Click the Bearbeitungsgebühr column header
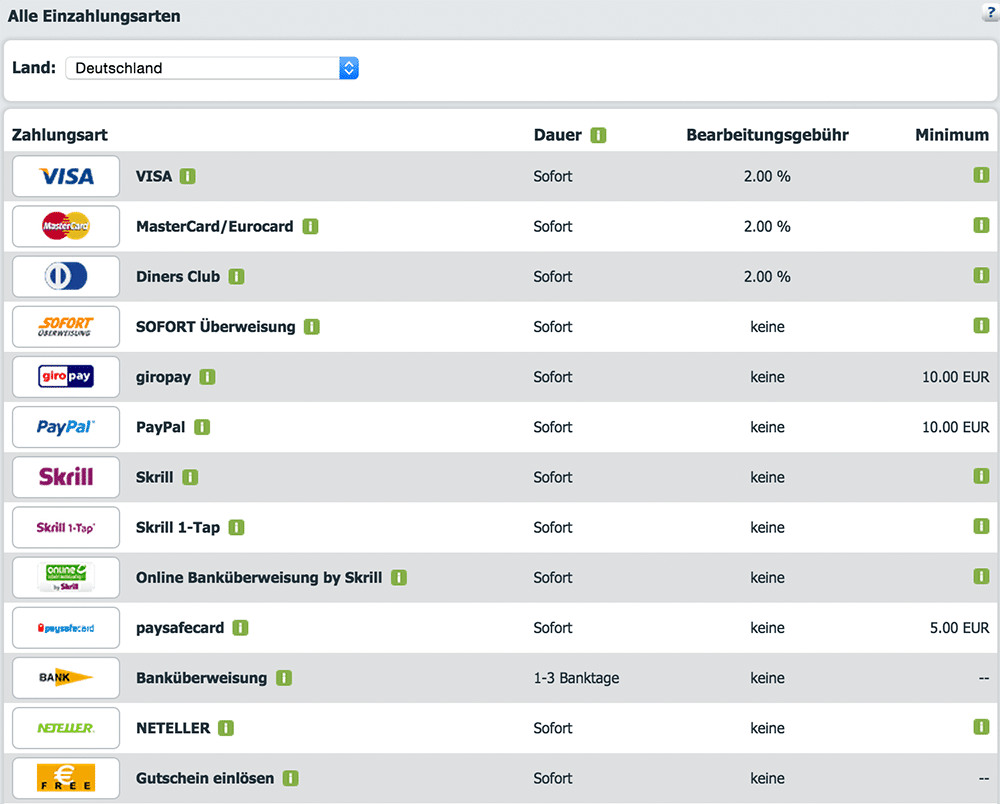Viewport: 1000px width, 804px height. (767, 135)
